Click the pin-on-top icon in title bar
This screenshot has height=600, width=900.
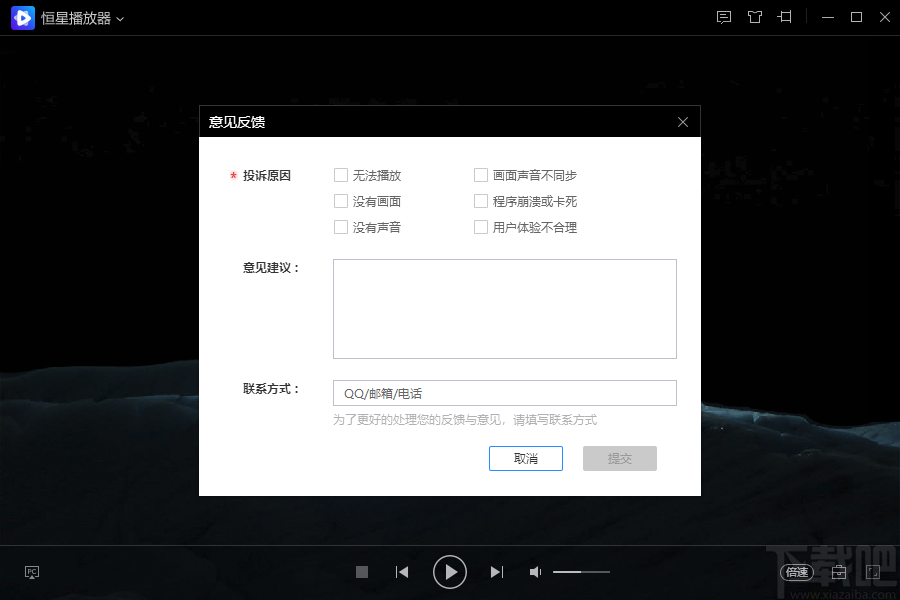click(785, 17)
